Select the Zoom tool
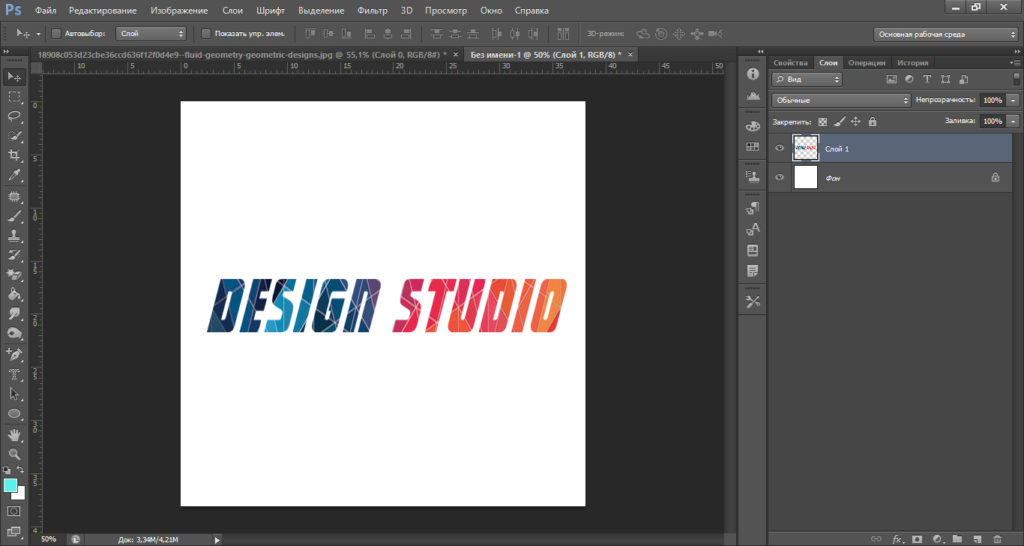Viewport: 1024px width, 546px height. (14, 454)
